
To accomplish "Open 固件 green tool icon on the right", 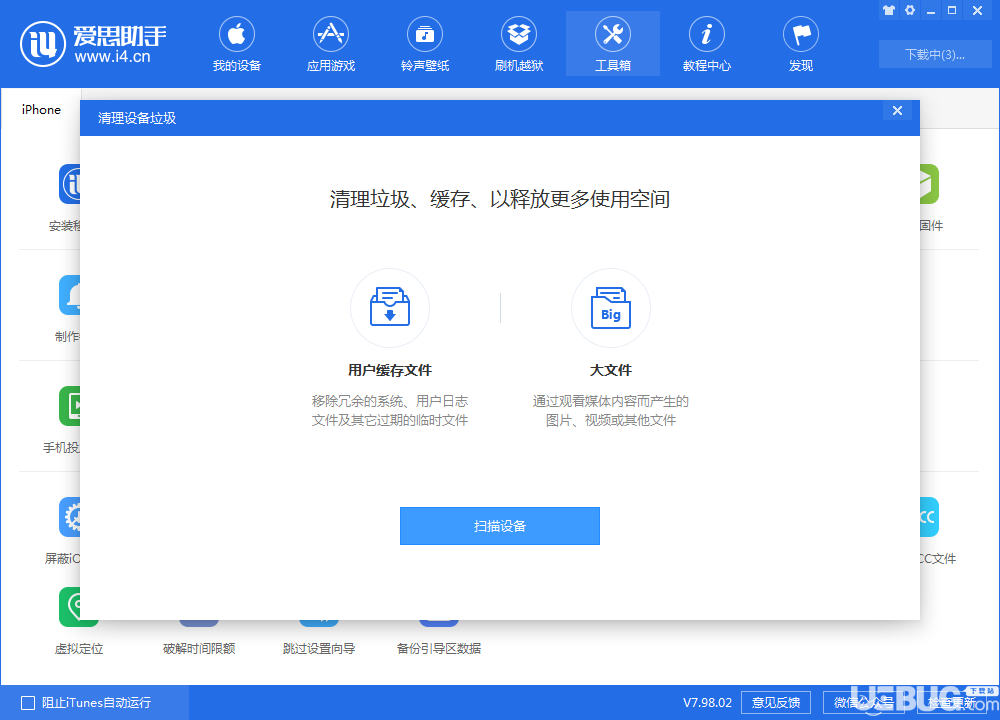I will point(929,184).
